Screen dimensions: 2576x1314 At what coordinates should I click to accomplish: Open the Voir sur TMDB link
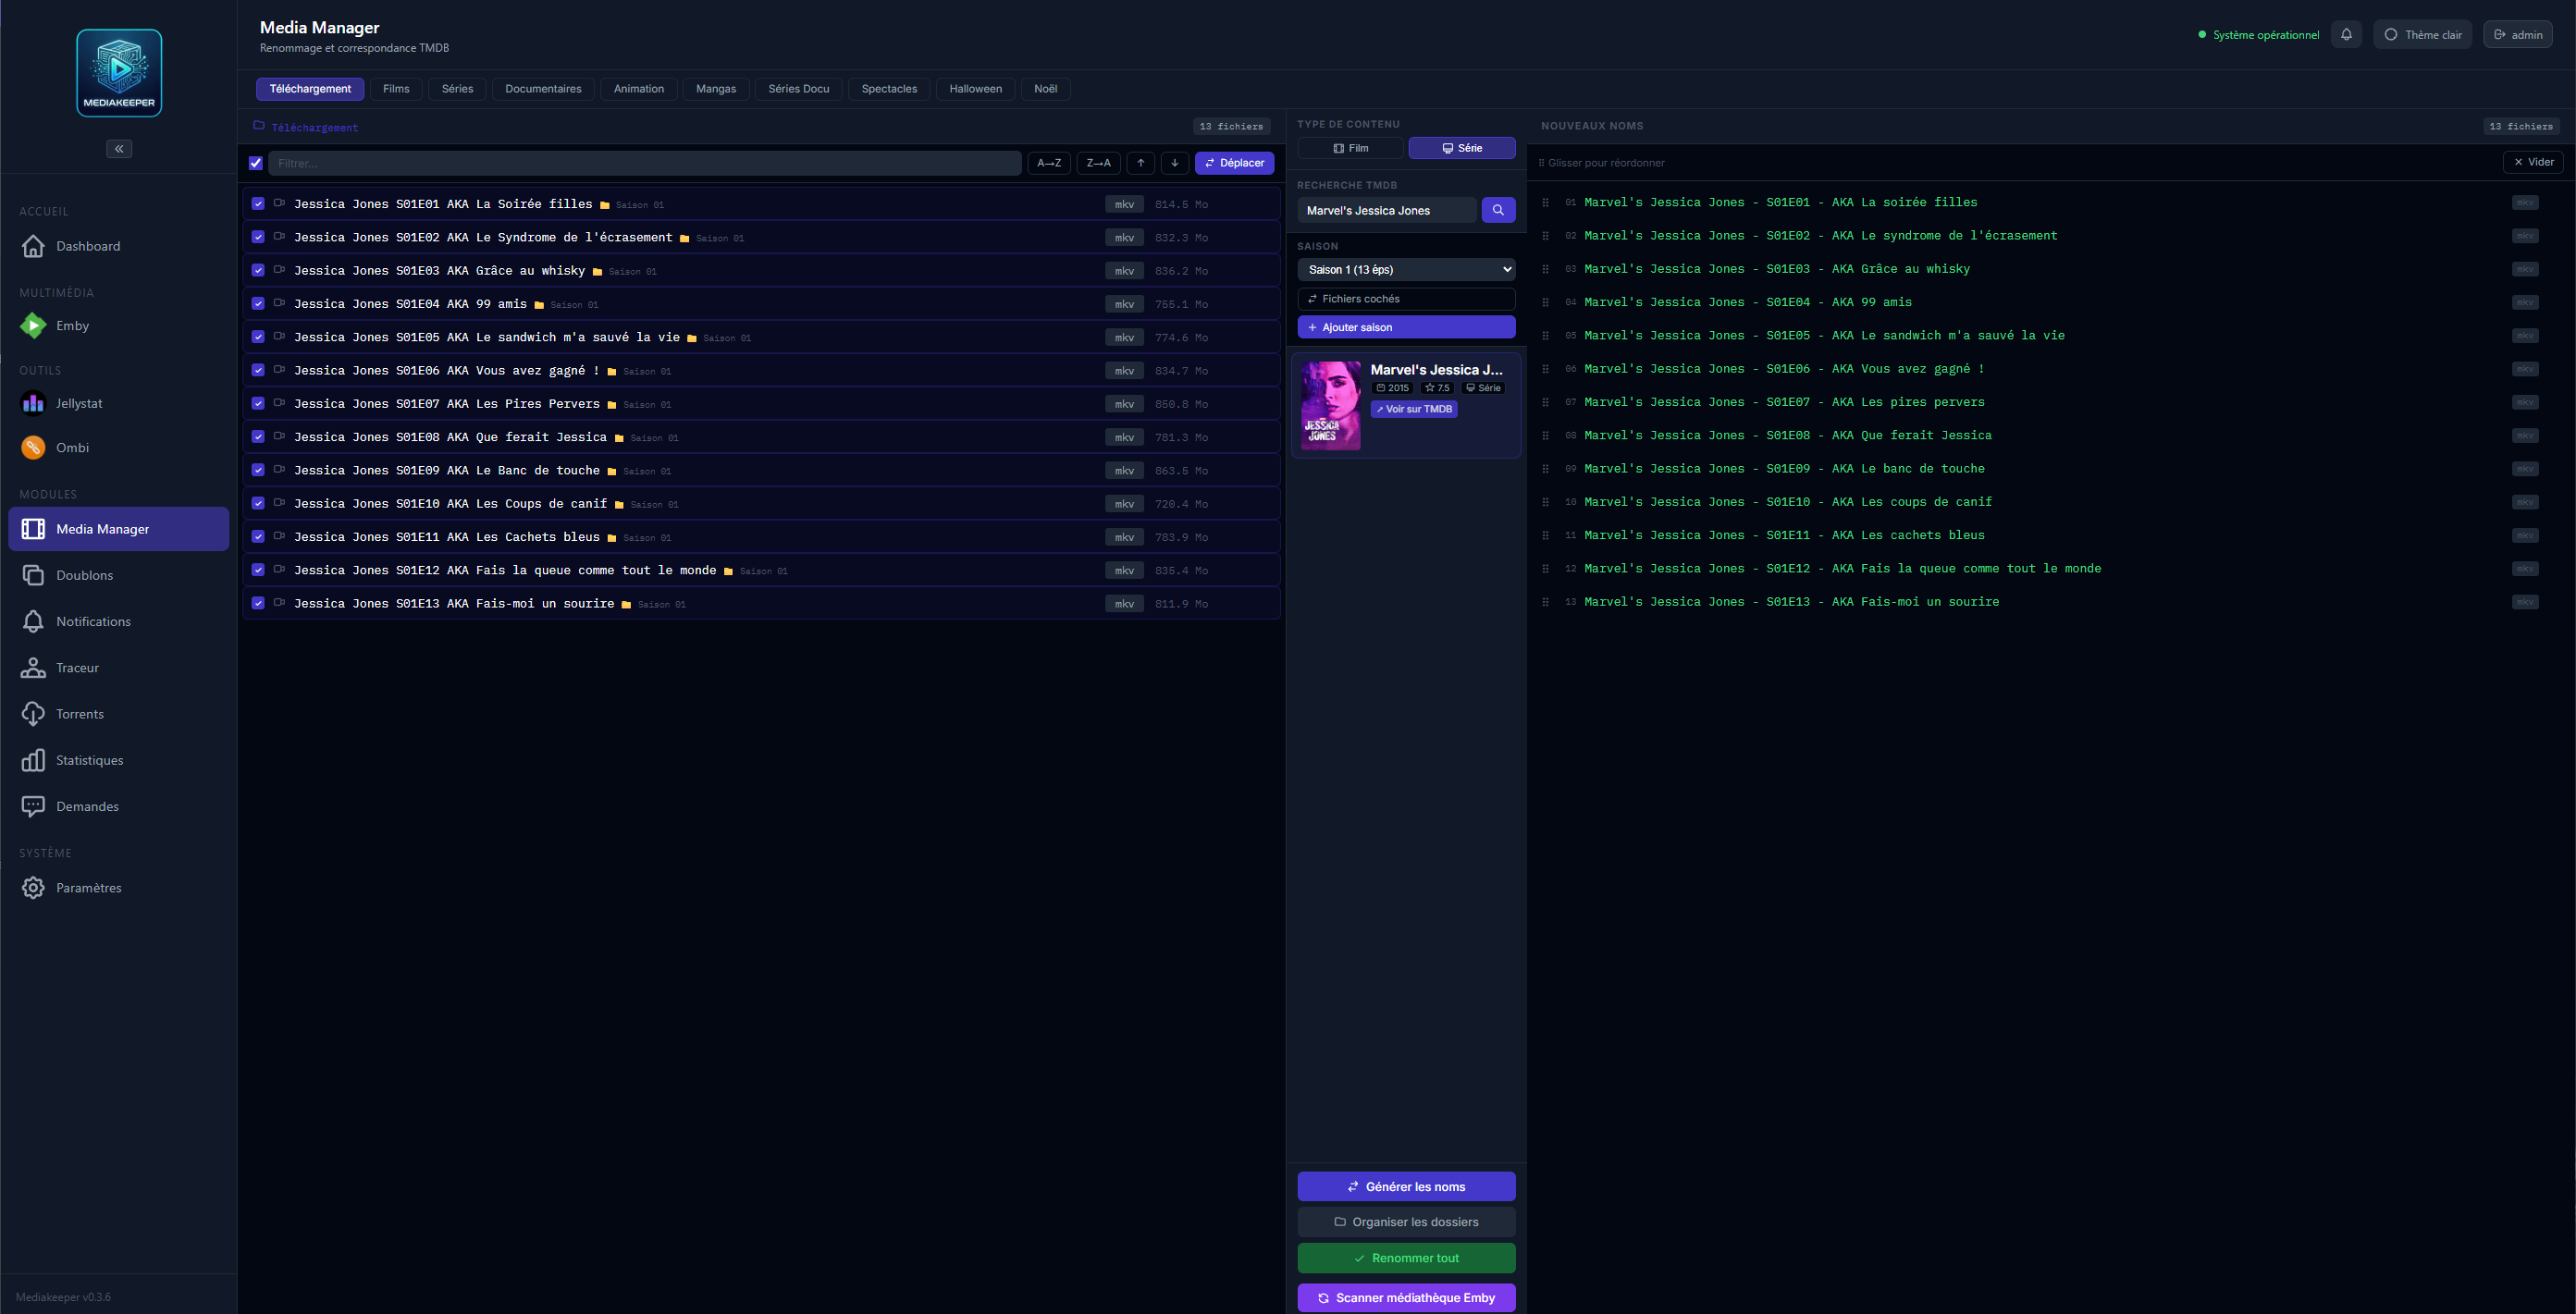click(x=1414, y=409)
